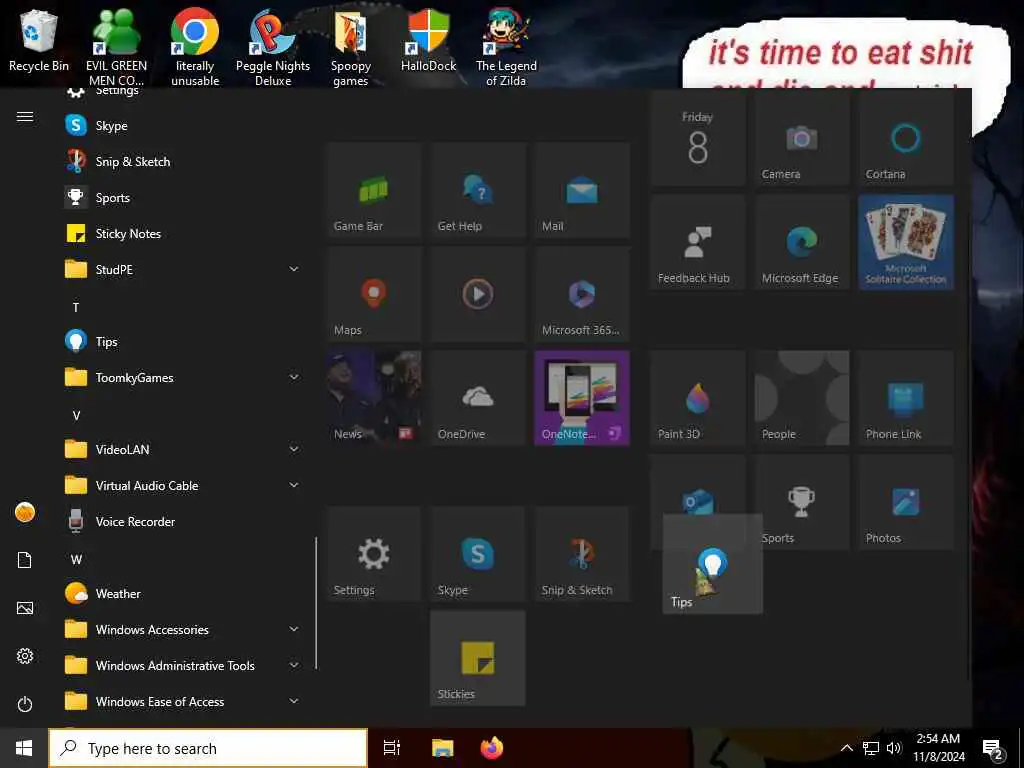The image size is (1024, 768).
Task: Open the volume control in system tray
Action: pos(894,748)
